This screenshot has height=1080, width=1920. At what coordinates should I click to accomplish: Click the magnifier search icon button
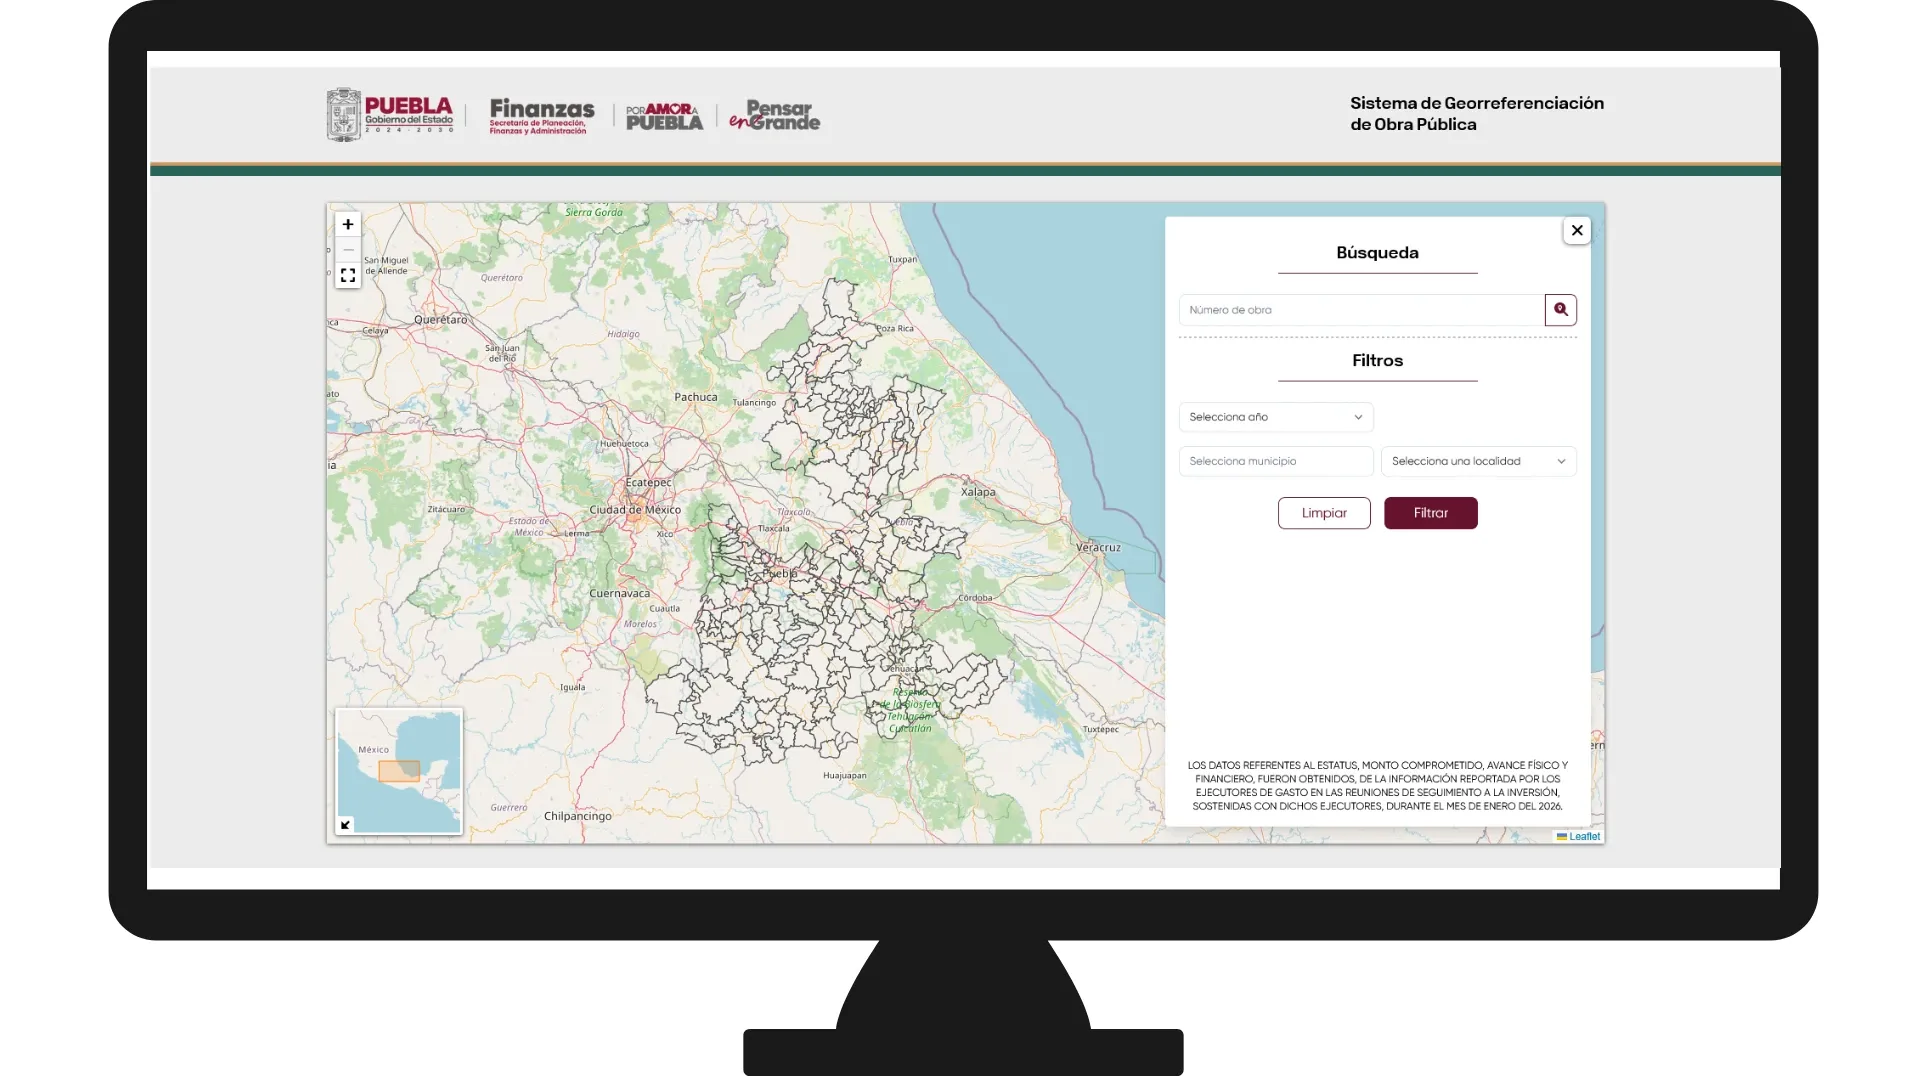coord(1560,310)
